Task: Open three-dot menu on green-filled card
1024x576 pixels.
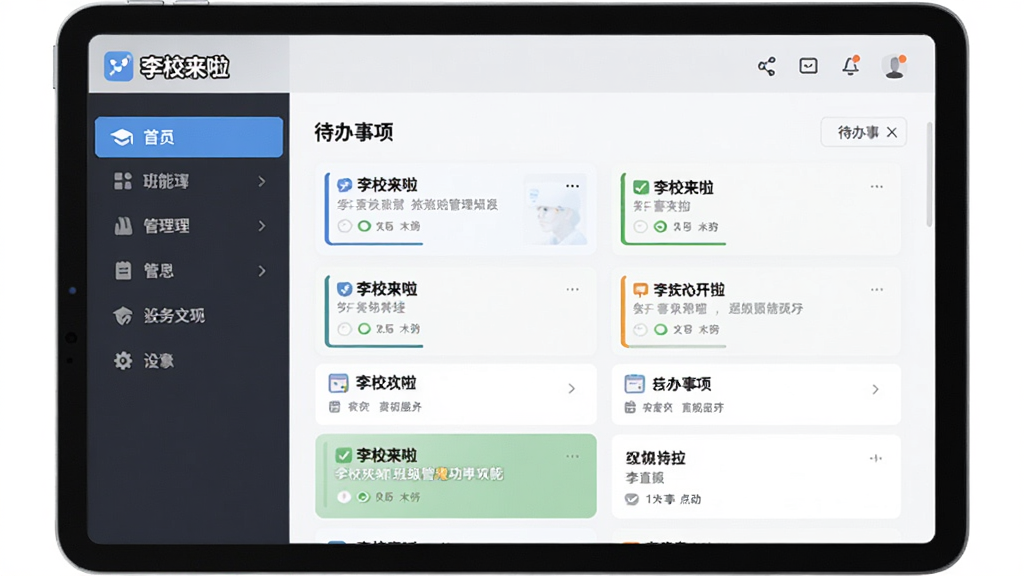Action: [573, 456]
